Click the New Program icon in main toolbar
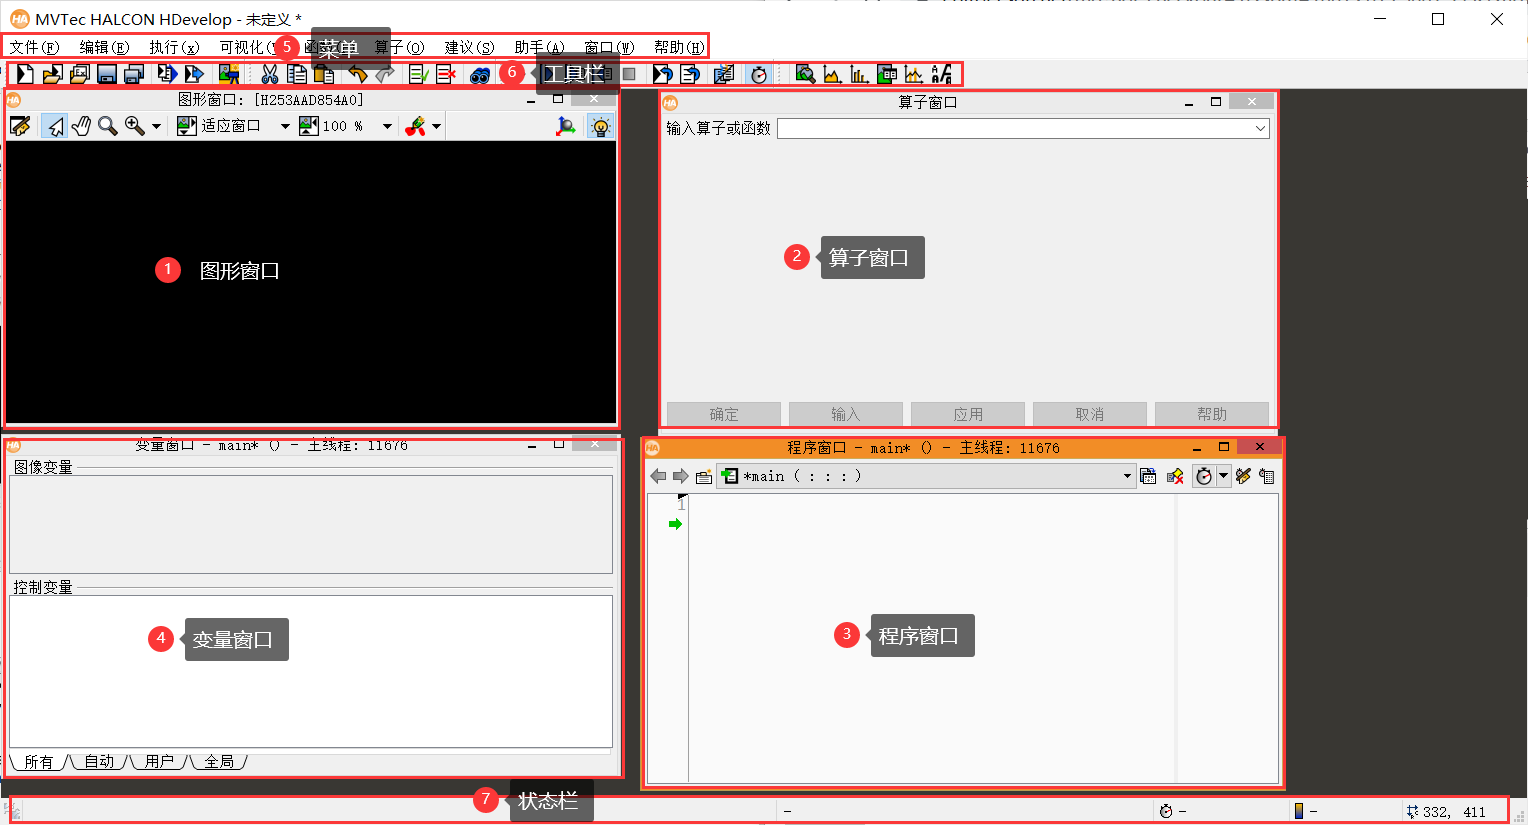Image resolution: width=1528 pixels, height=825 pixels. [x=25, y=74]
